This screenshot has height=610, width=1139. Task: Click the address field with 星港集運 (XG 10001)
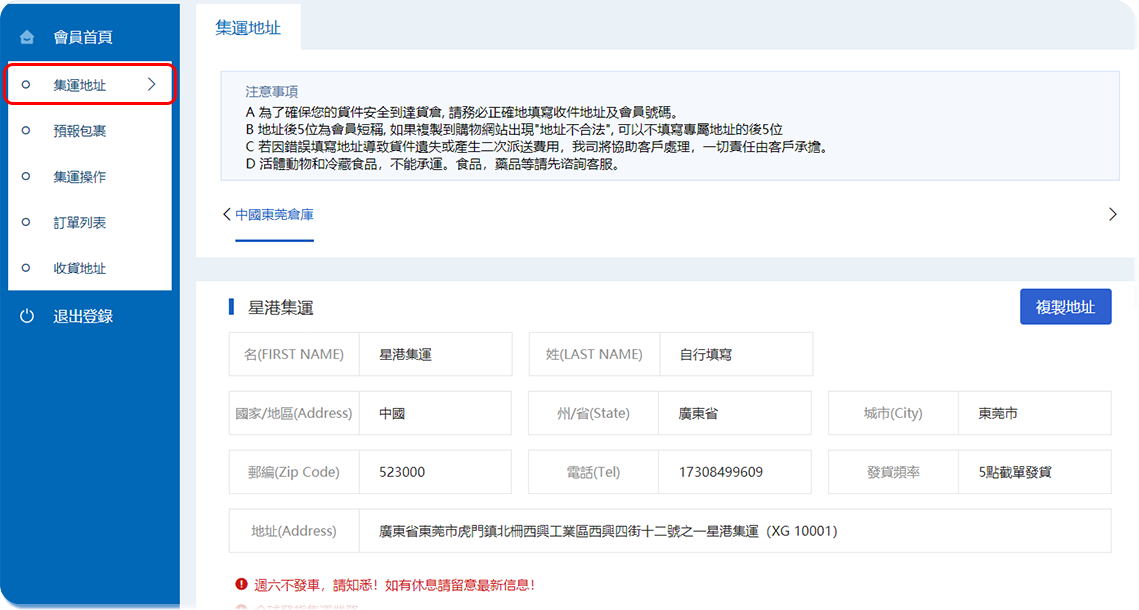tap(608, 531)
